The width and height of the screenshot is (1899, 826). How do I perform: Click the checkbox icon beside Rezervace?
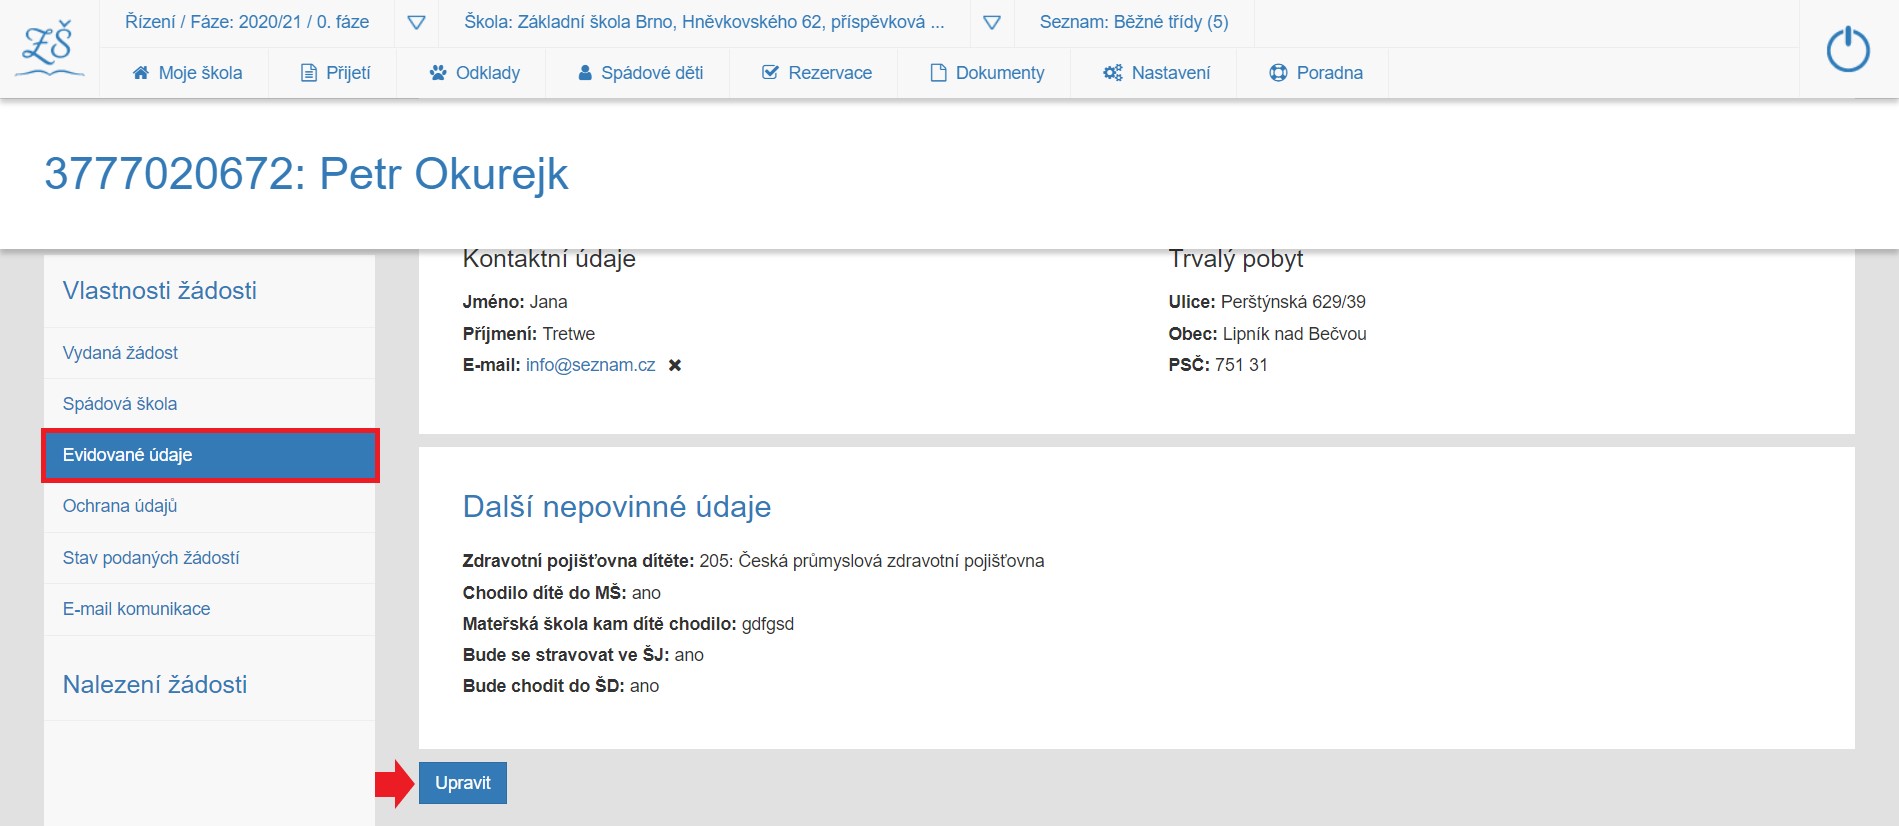[x=770, y=72]
